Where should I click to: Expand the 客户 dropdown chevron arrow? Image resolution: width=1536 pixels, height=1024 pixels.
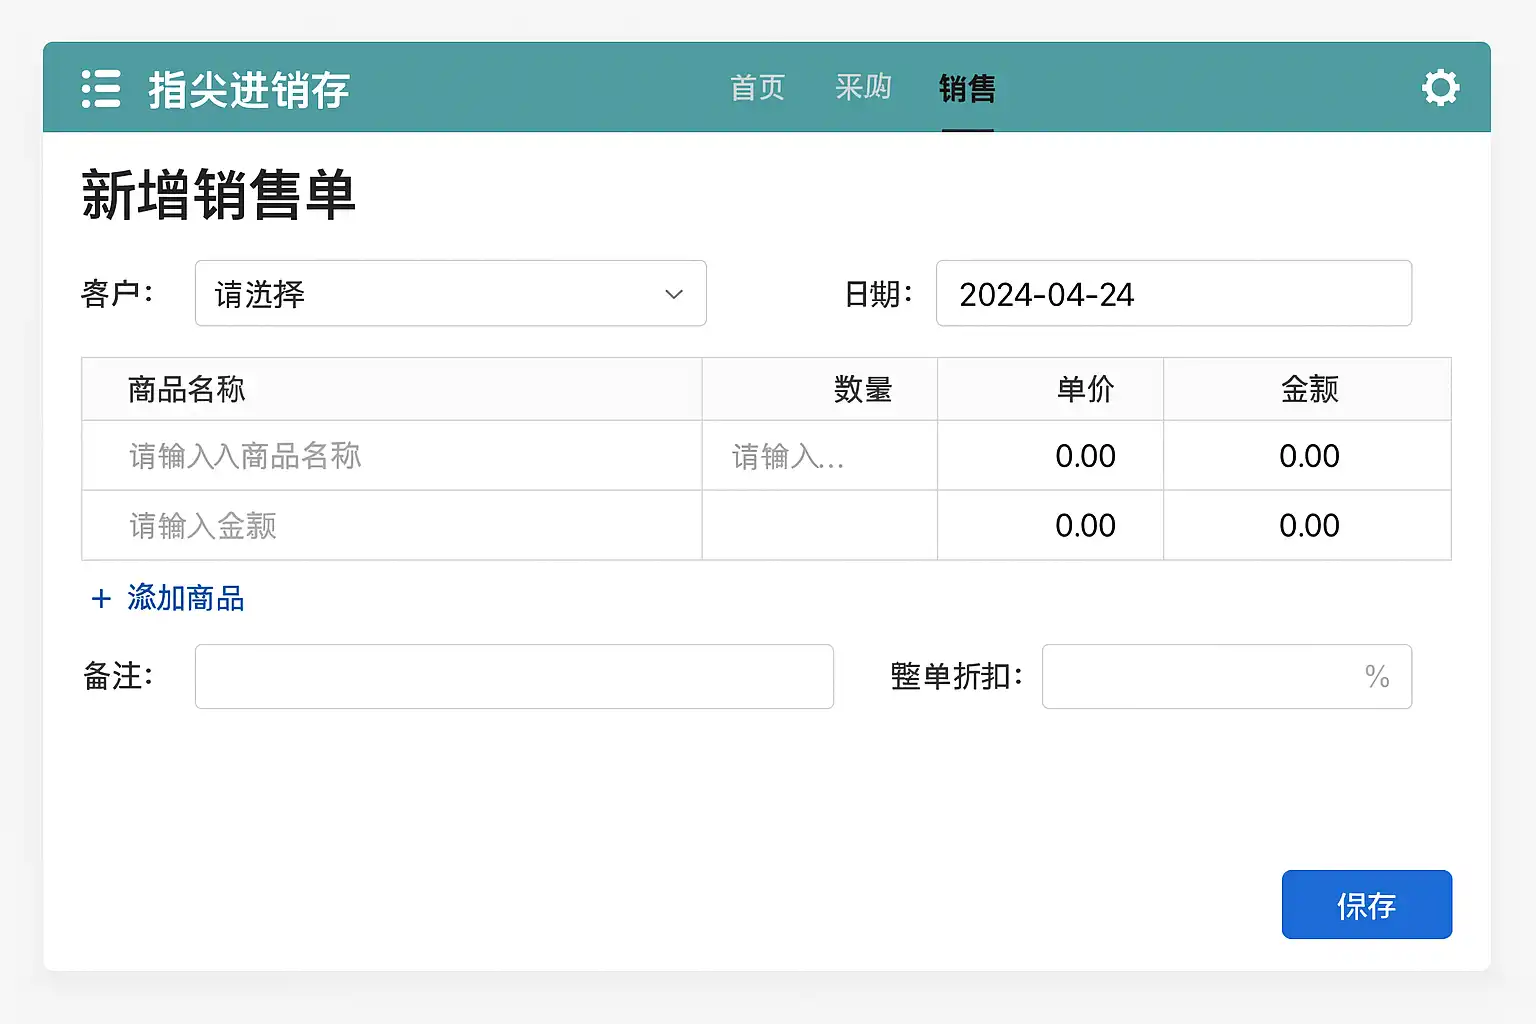pos(674,294)
